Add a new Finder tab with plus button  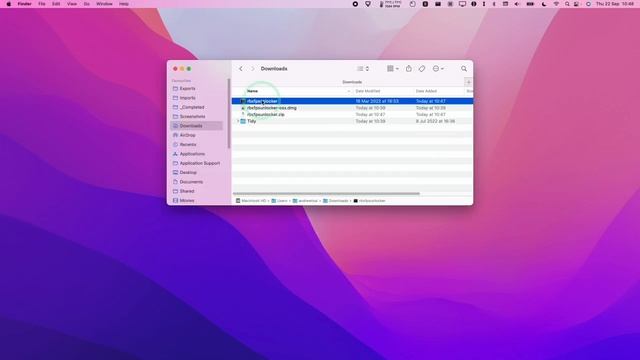click(469, 82)
